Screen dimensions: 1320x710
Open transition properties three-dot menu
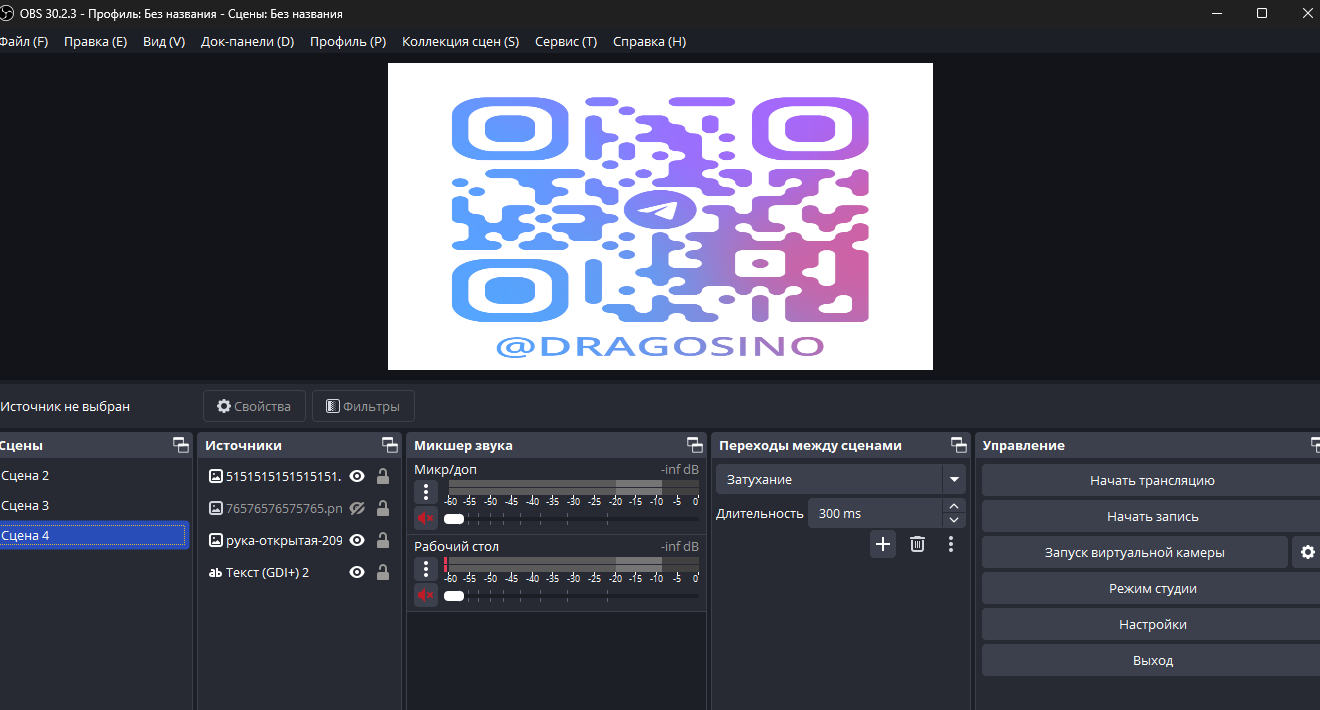(x=951, y=544)
